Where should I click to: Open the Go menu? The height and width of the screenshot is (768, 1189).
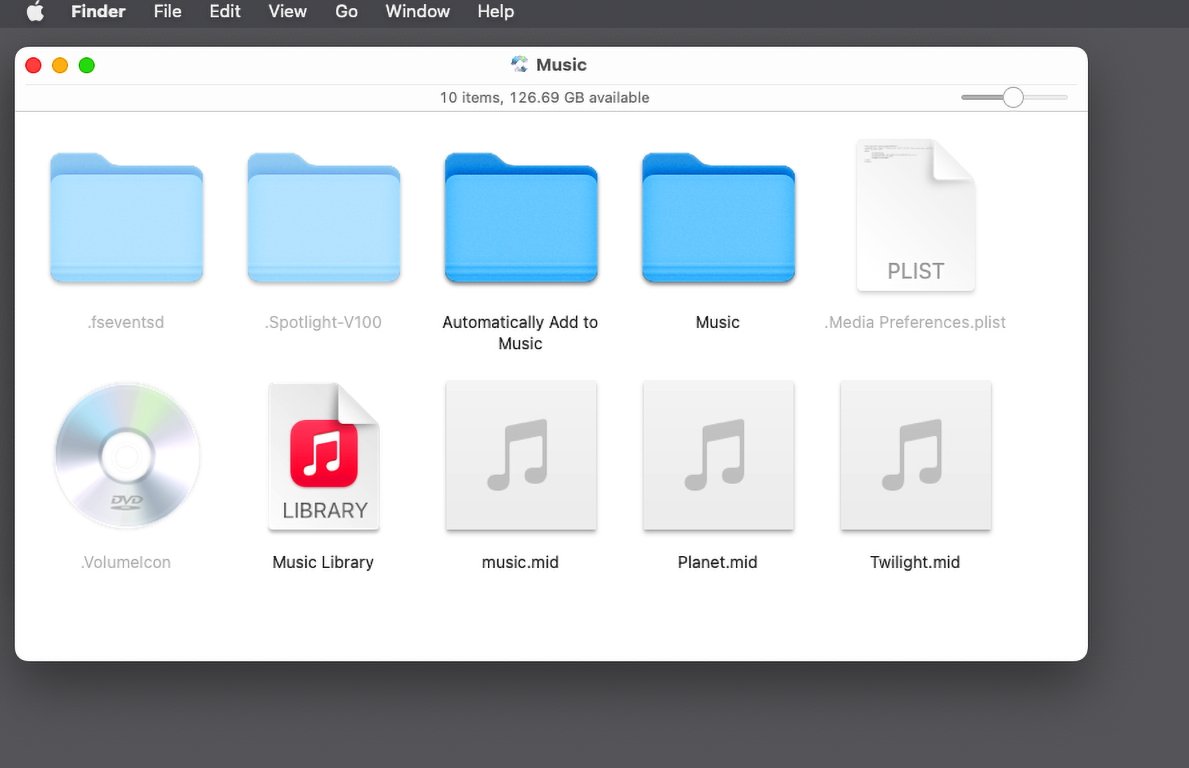346,12
